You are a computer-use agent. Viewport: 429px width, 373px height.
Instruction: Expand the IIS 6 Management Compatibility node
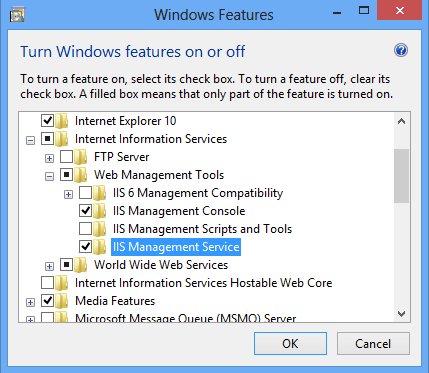tap(68, 194)
